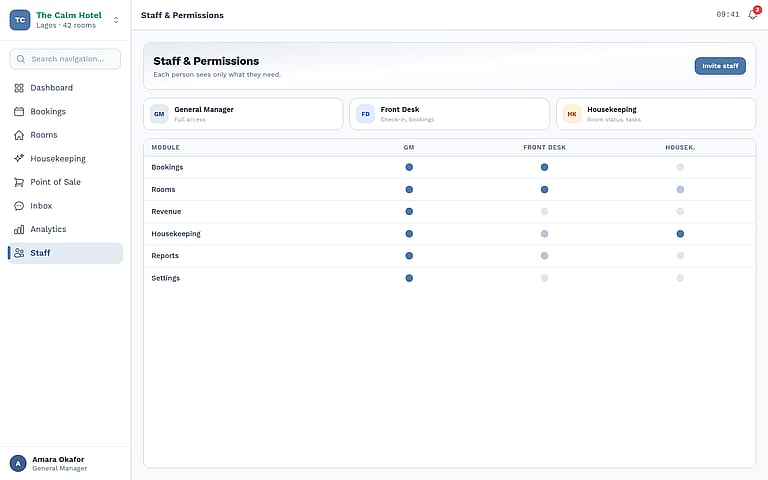Click the Rooms house icon

[19, 135]
